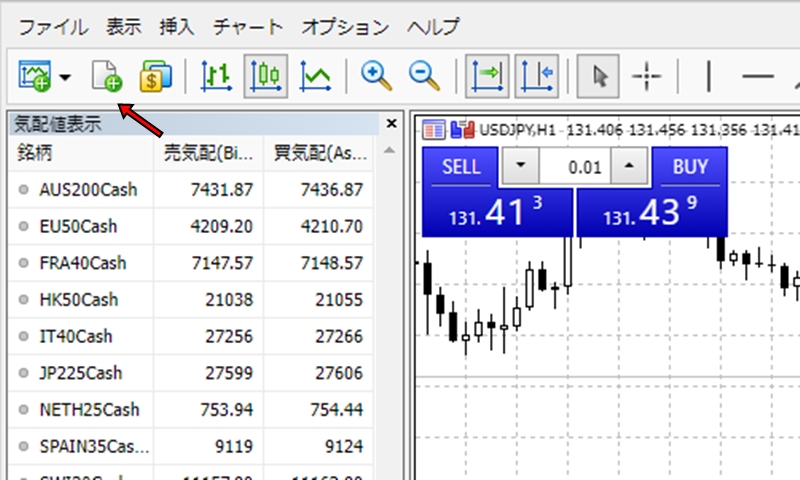Image resolution: width=800 pixels, height=480 pixels.
Task: Click EU50Cash ask price 4210.70
Action: click(x=332, y=226)
